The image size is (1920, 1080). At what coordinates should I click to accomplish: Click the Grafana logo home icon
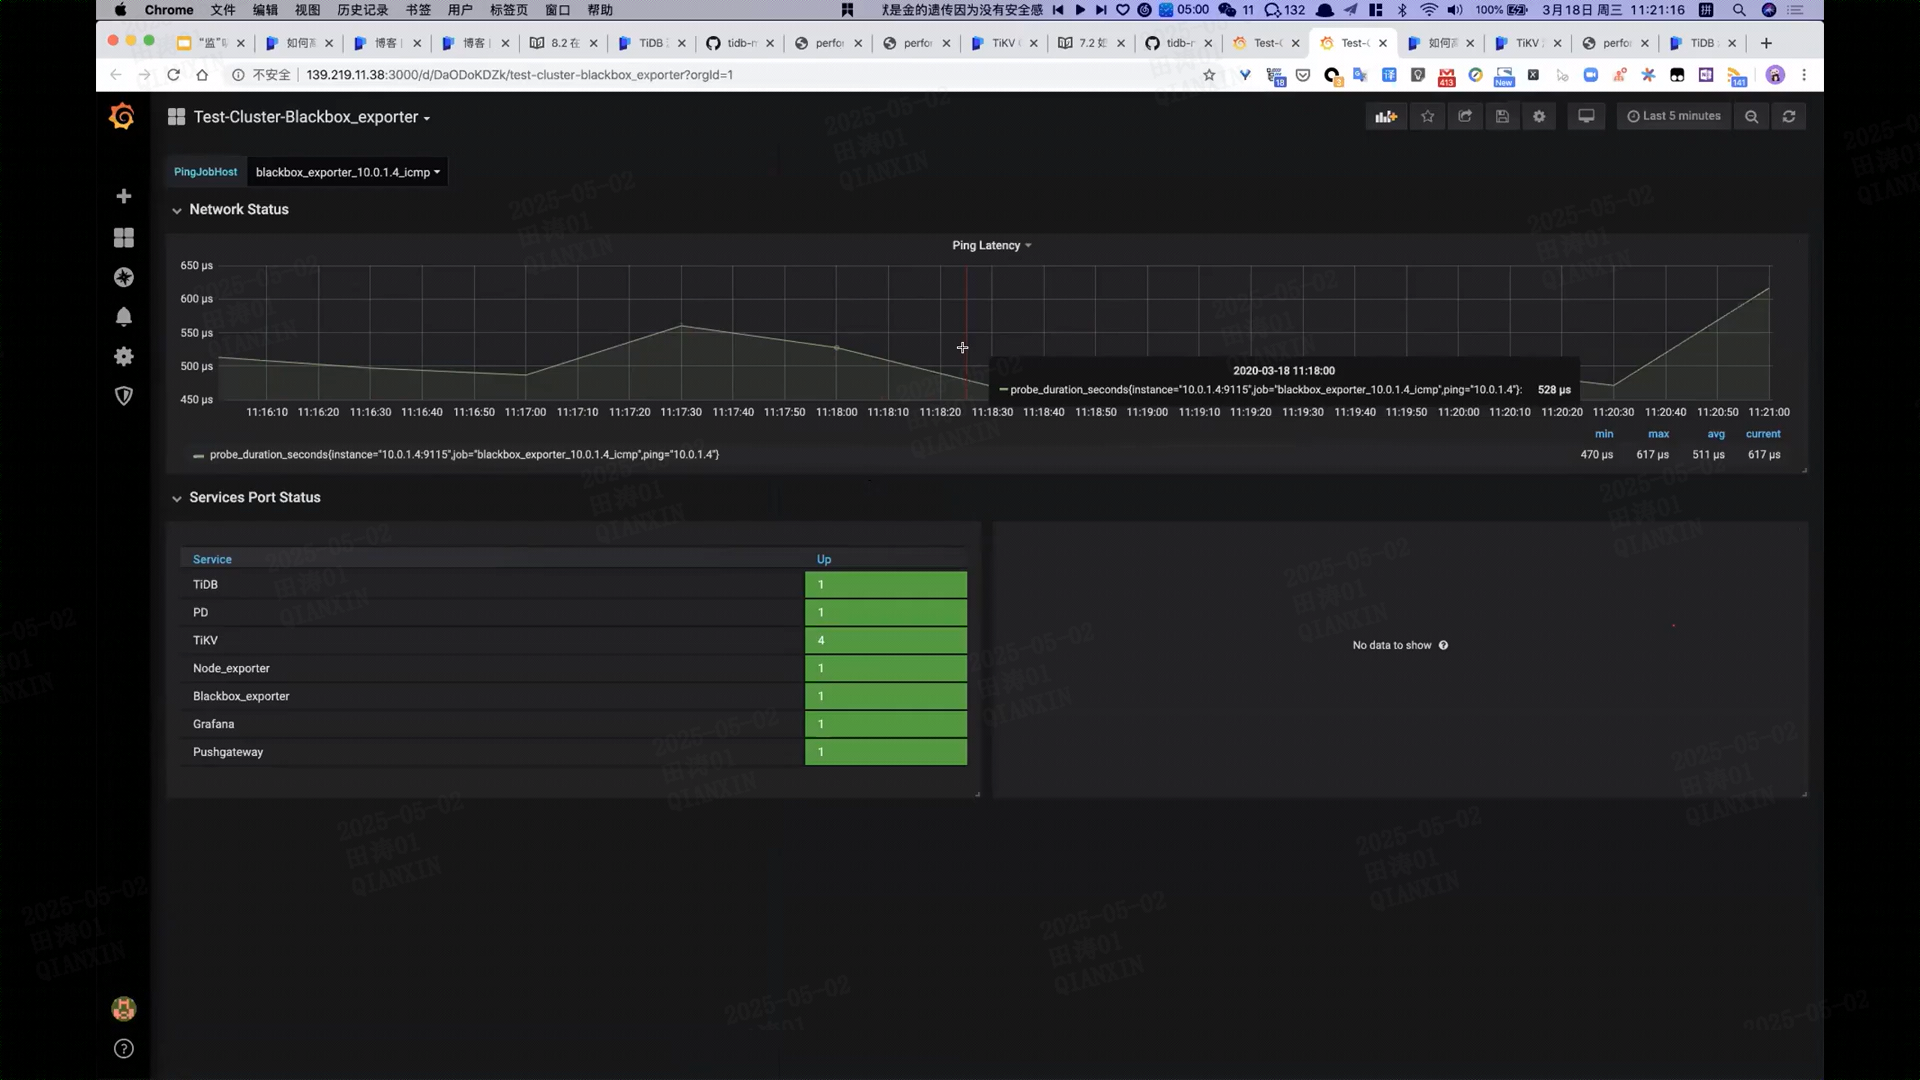[122, 117]
